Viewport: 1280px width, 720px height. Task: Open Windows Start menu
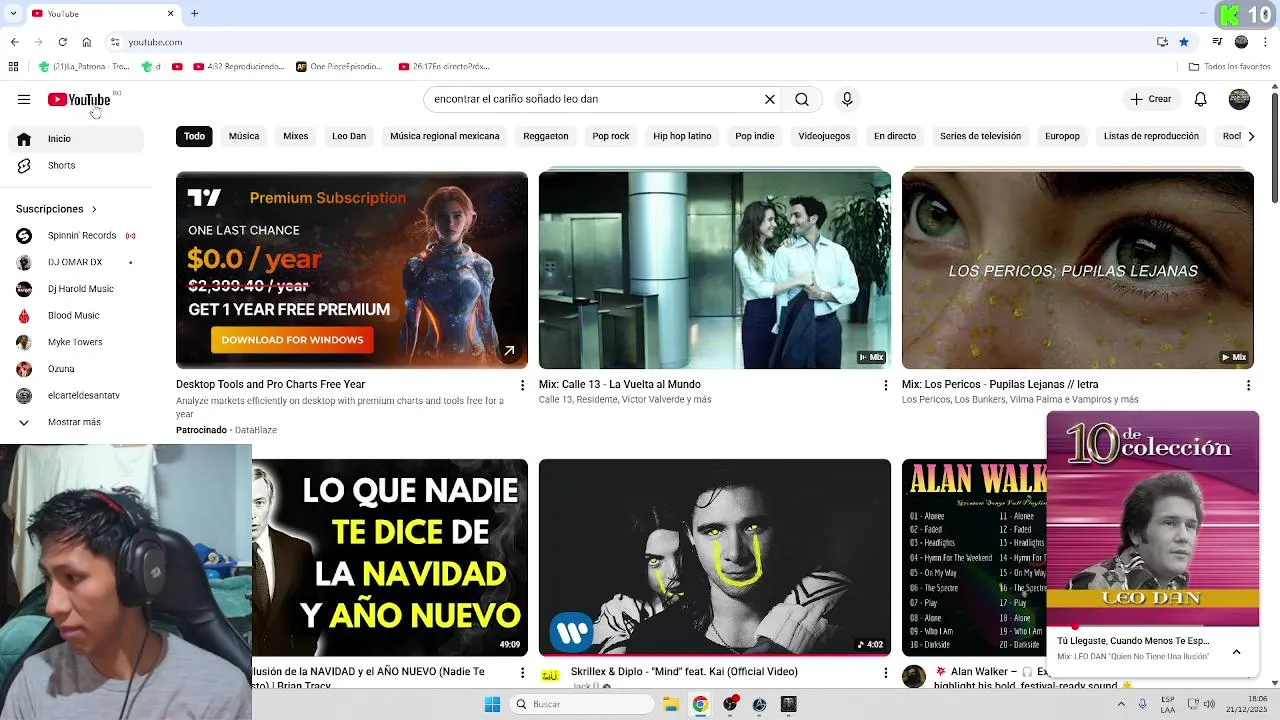492,704
